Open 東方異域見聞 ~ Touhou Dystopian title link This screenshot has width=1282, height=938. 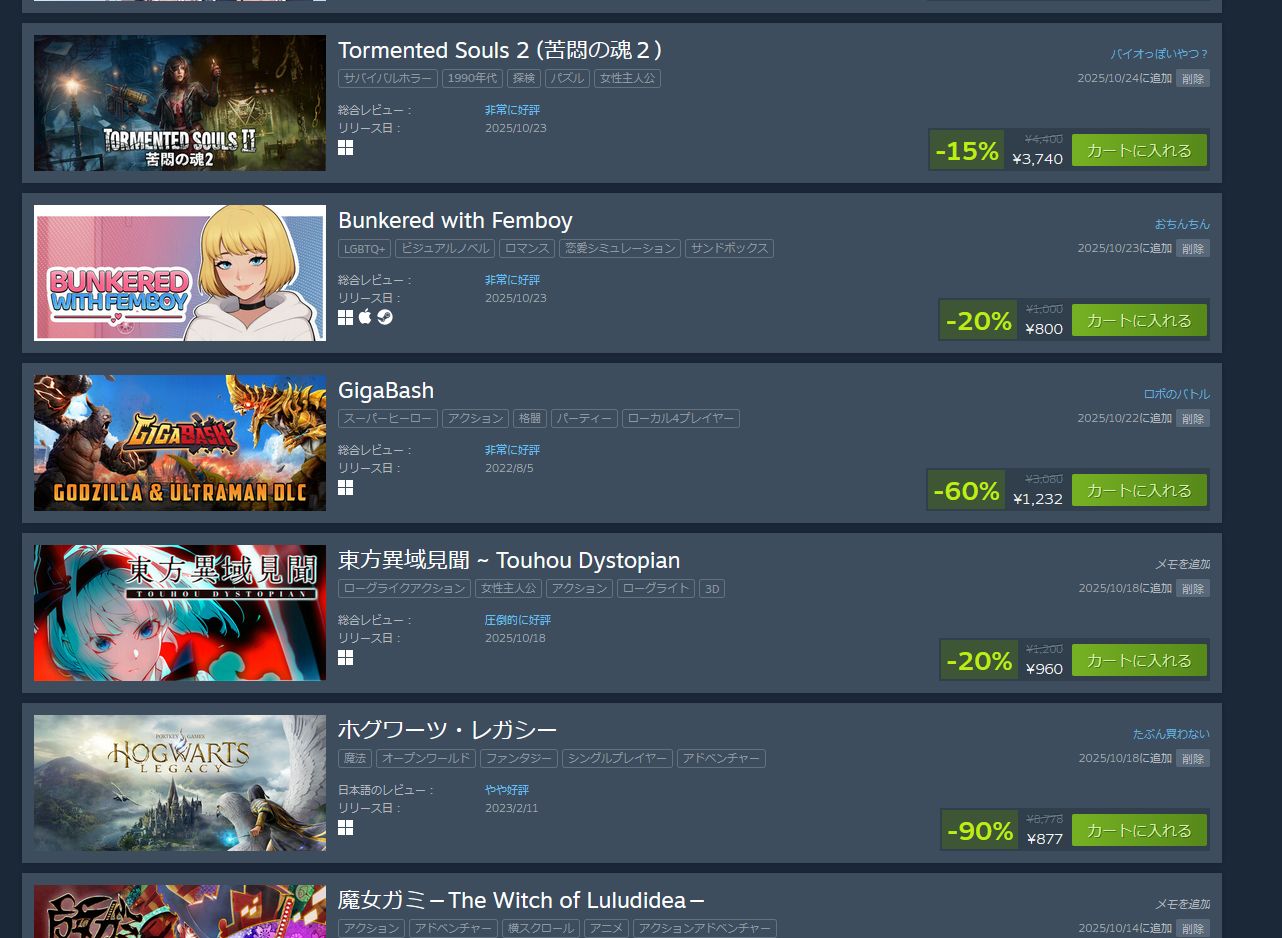click(x=509, y=560)
